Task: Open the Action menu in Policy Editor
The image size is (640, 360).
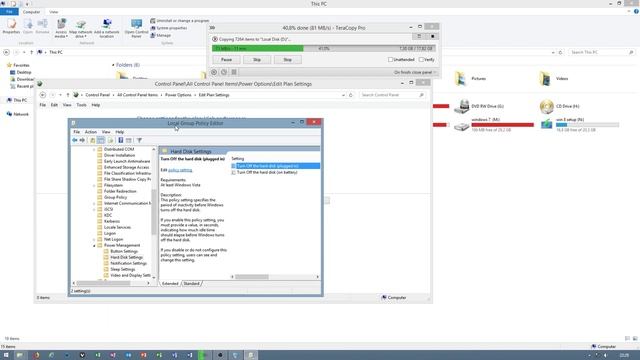Action: click(x=91, y=132)
